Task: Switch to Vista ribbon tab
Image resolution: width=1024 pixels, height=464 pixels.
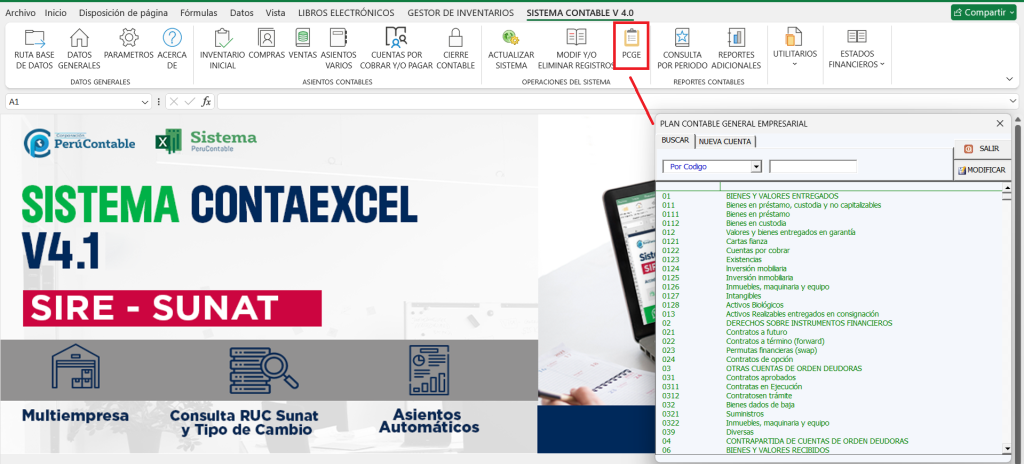Action: tap(275, 12)
